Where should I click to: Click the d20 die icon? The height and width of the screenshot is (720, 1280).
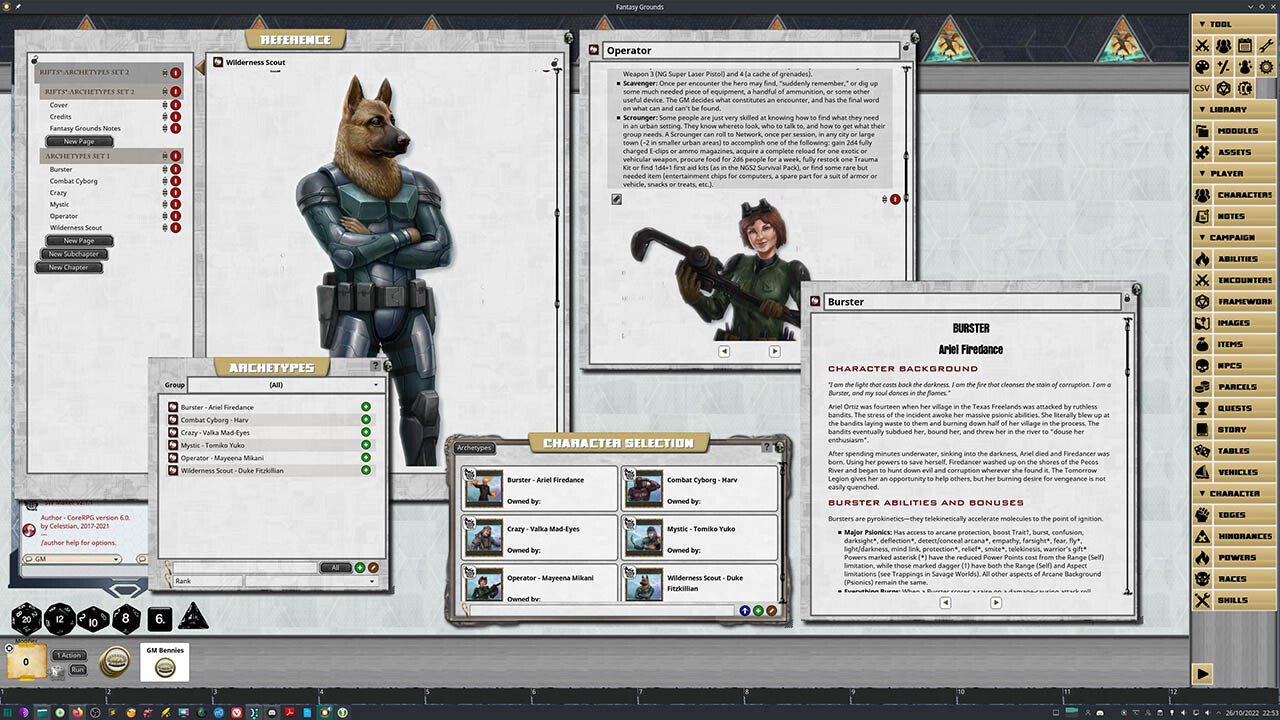pyautogui.click(x=26, y=619)
